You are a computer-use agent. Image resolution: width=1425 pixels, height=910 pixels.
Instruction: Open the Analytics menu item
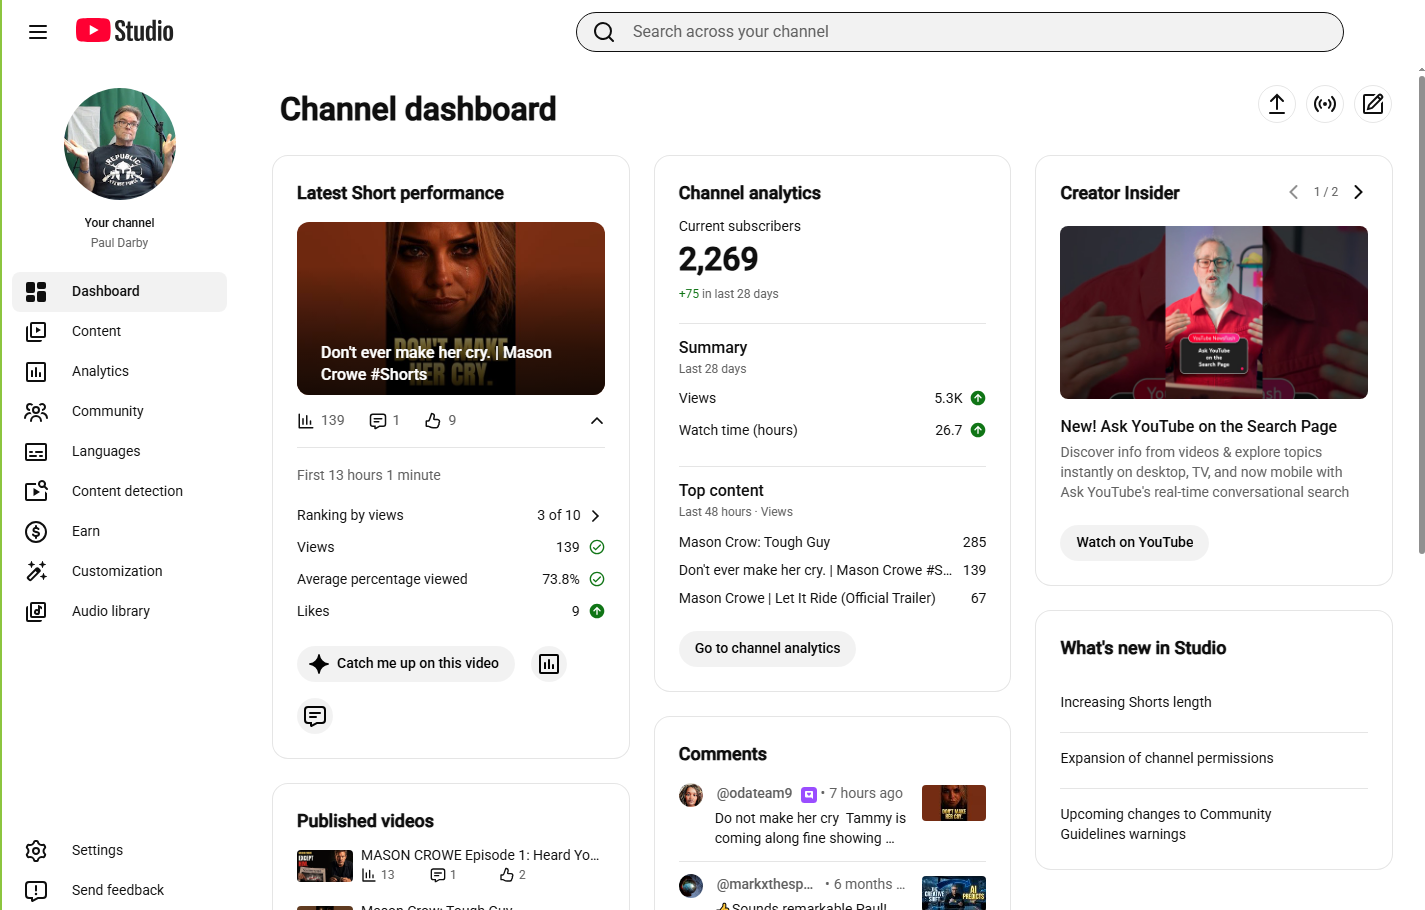coord(120,372)
